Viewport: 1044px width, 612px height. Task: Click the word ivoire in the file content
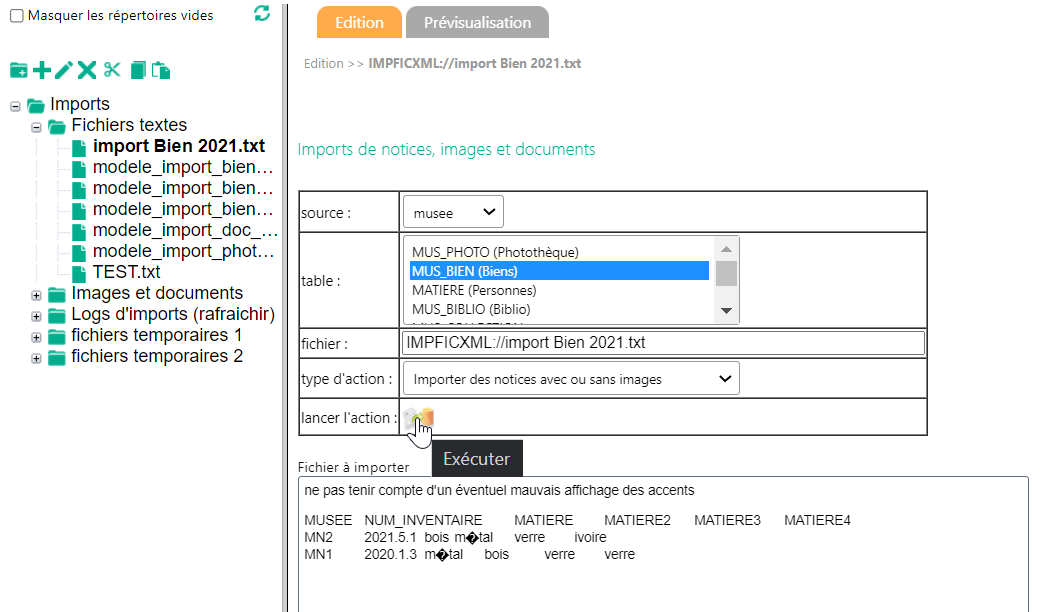pos(591,537)
